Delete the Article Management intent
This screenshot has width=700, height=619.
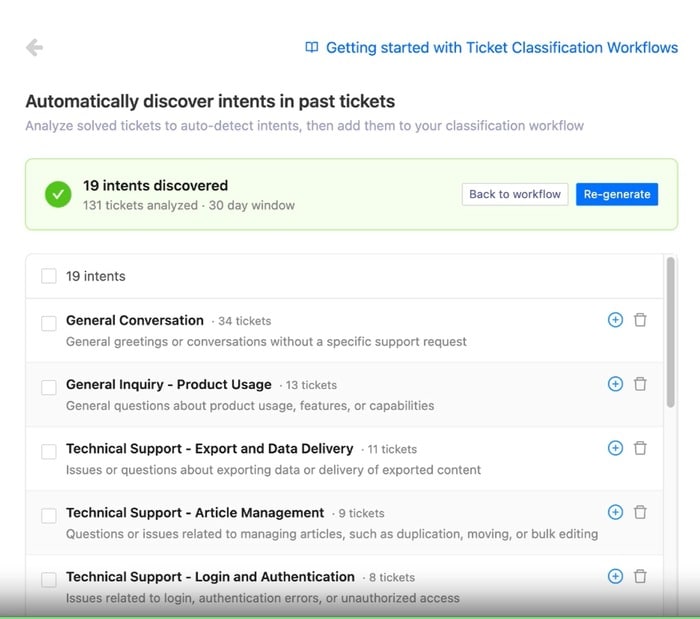point(640,512)
